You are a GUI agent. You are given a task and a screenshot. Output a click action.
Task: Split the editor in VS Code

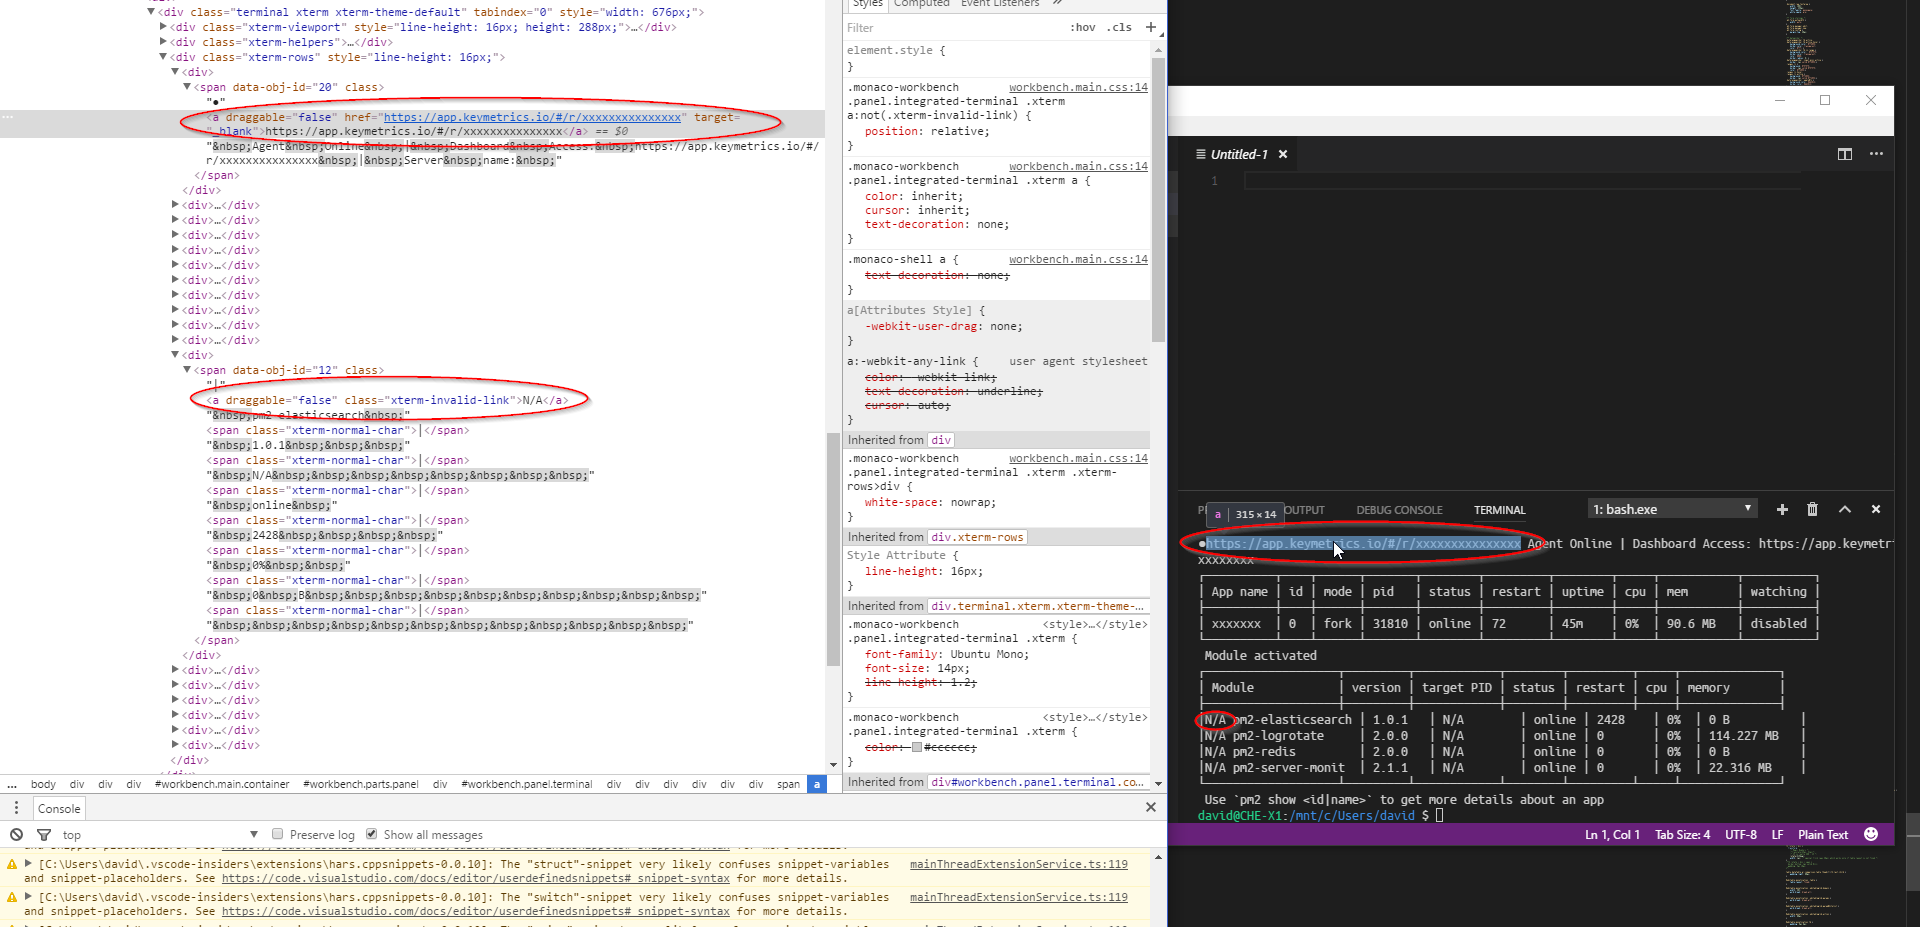[1845, 154]
